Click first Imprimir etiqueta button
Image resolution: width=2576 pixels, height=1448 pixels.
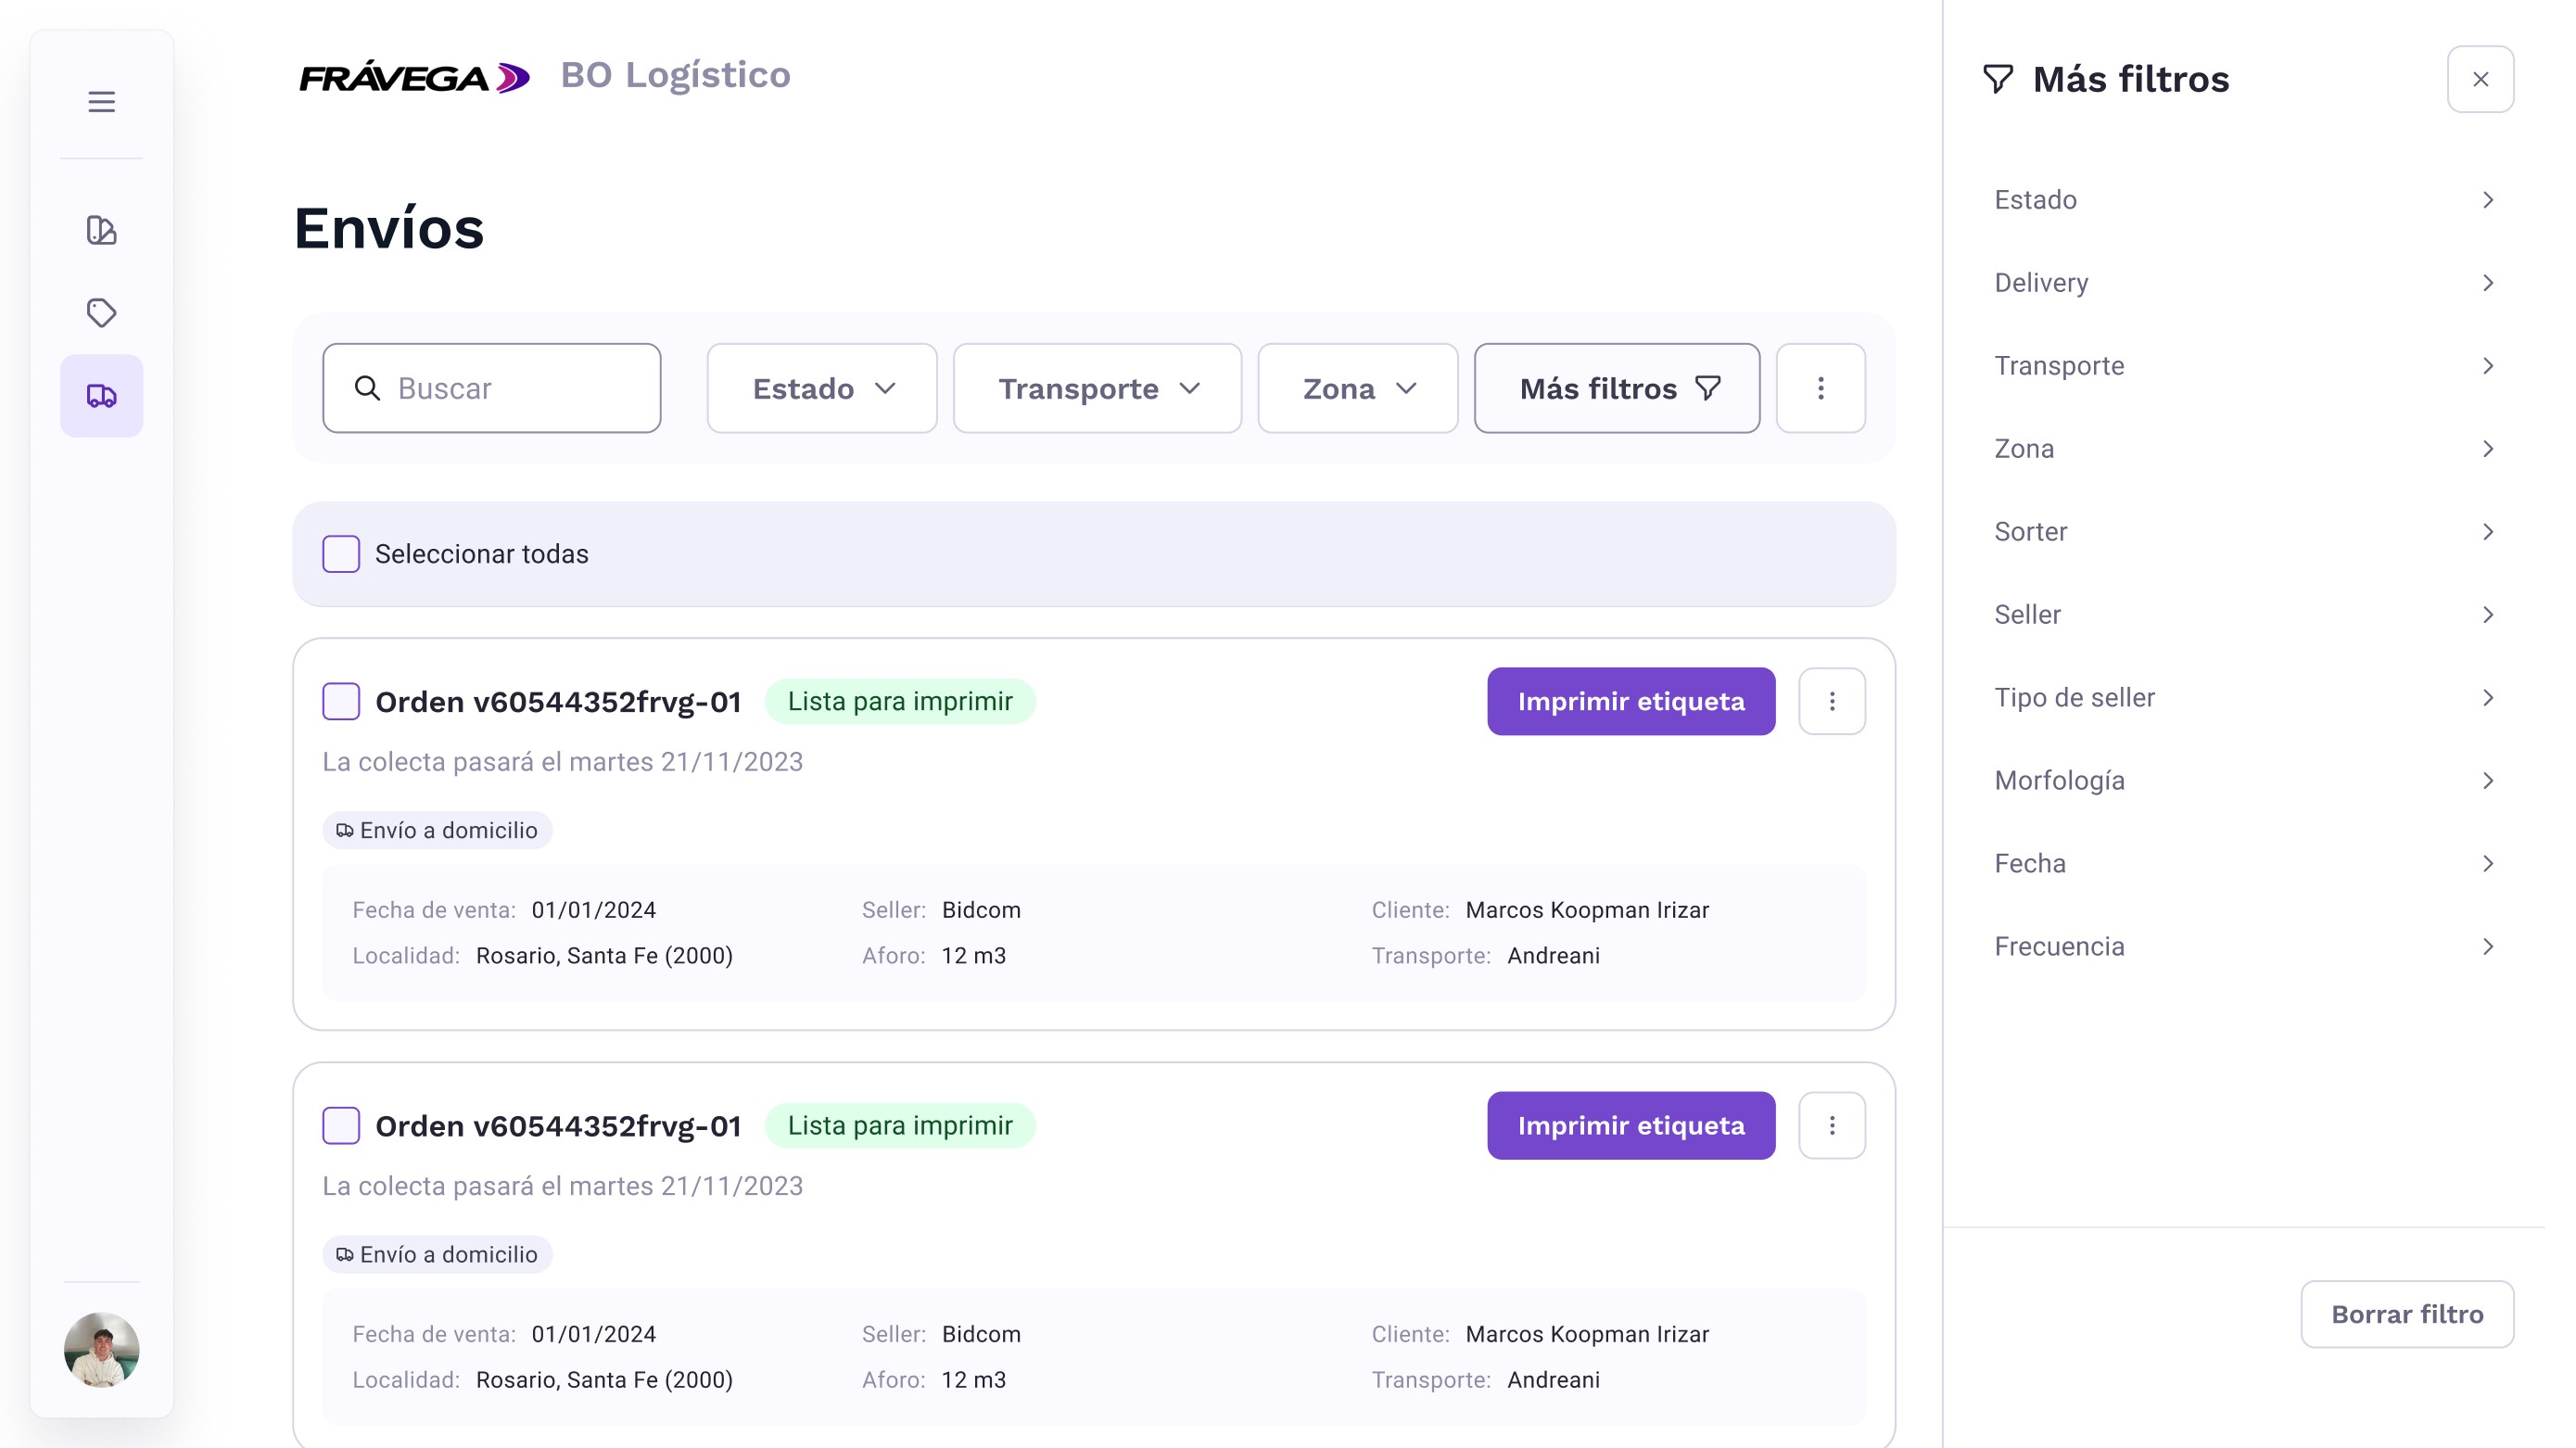[x=1630, y=701]
